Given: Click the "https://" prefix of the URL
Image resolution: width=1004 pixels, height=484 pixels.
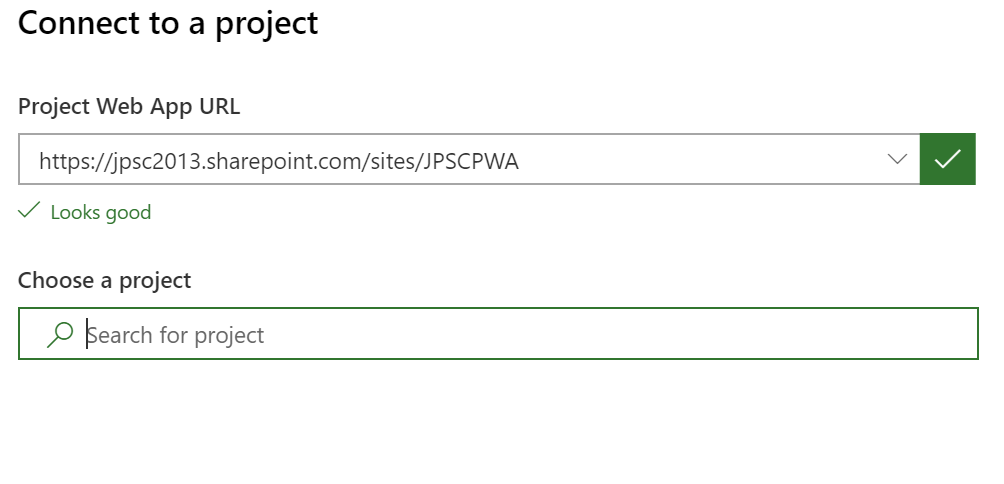Looking at the screenshot, I should point(67,160).
